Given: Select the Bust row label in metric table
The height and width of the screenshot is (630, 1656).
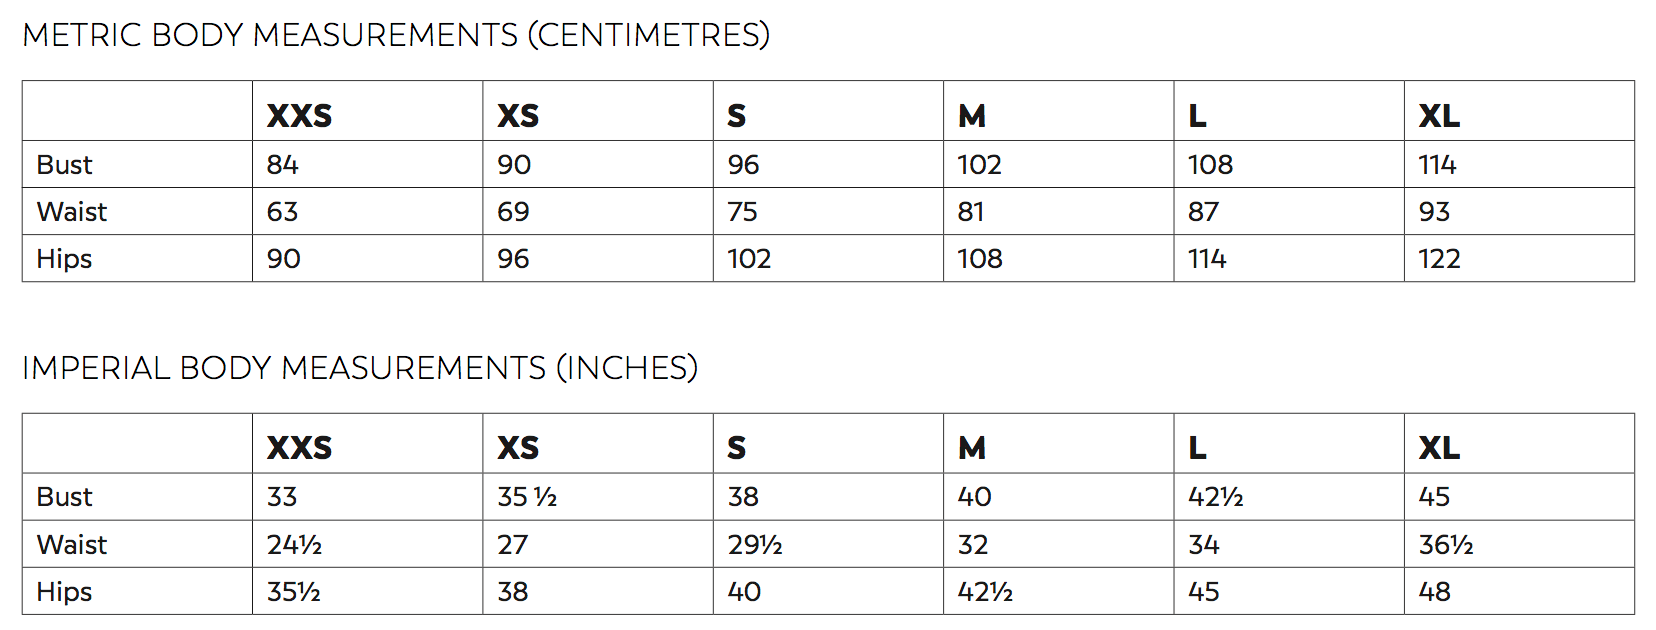Looking at the screenshot, I should coord(64,165).
